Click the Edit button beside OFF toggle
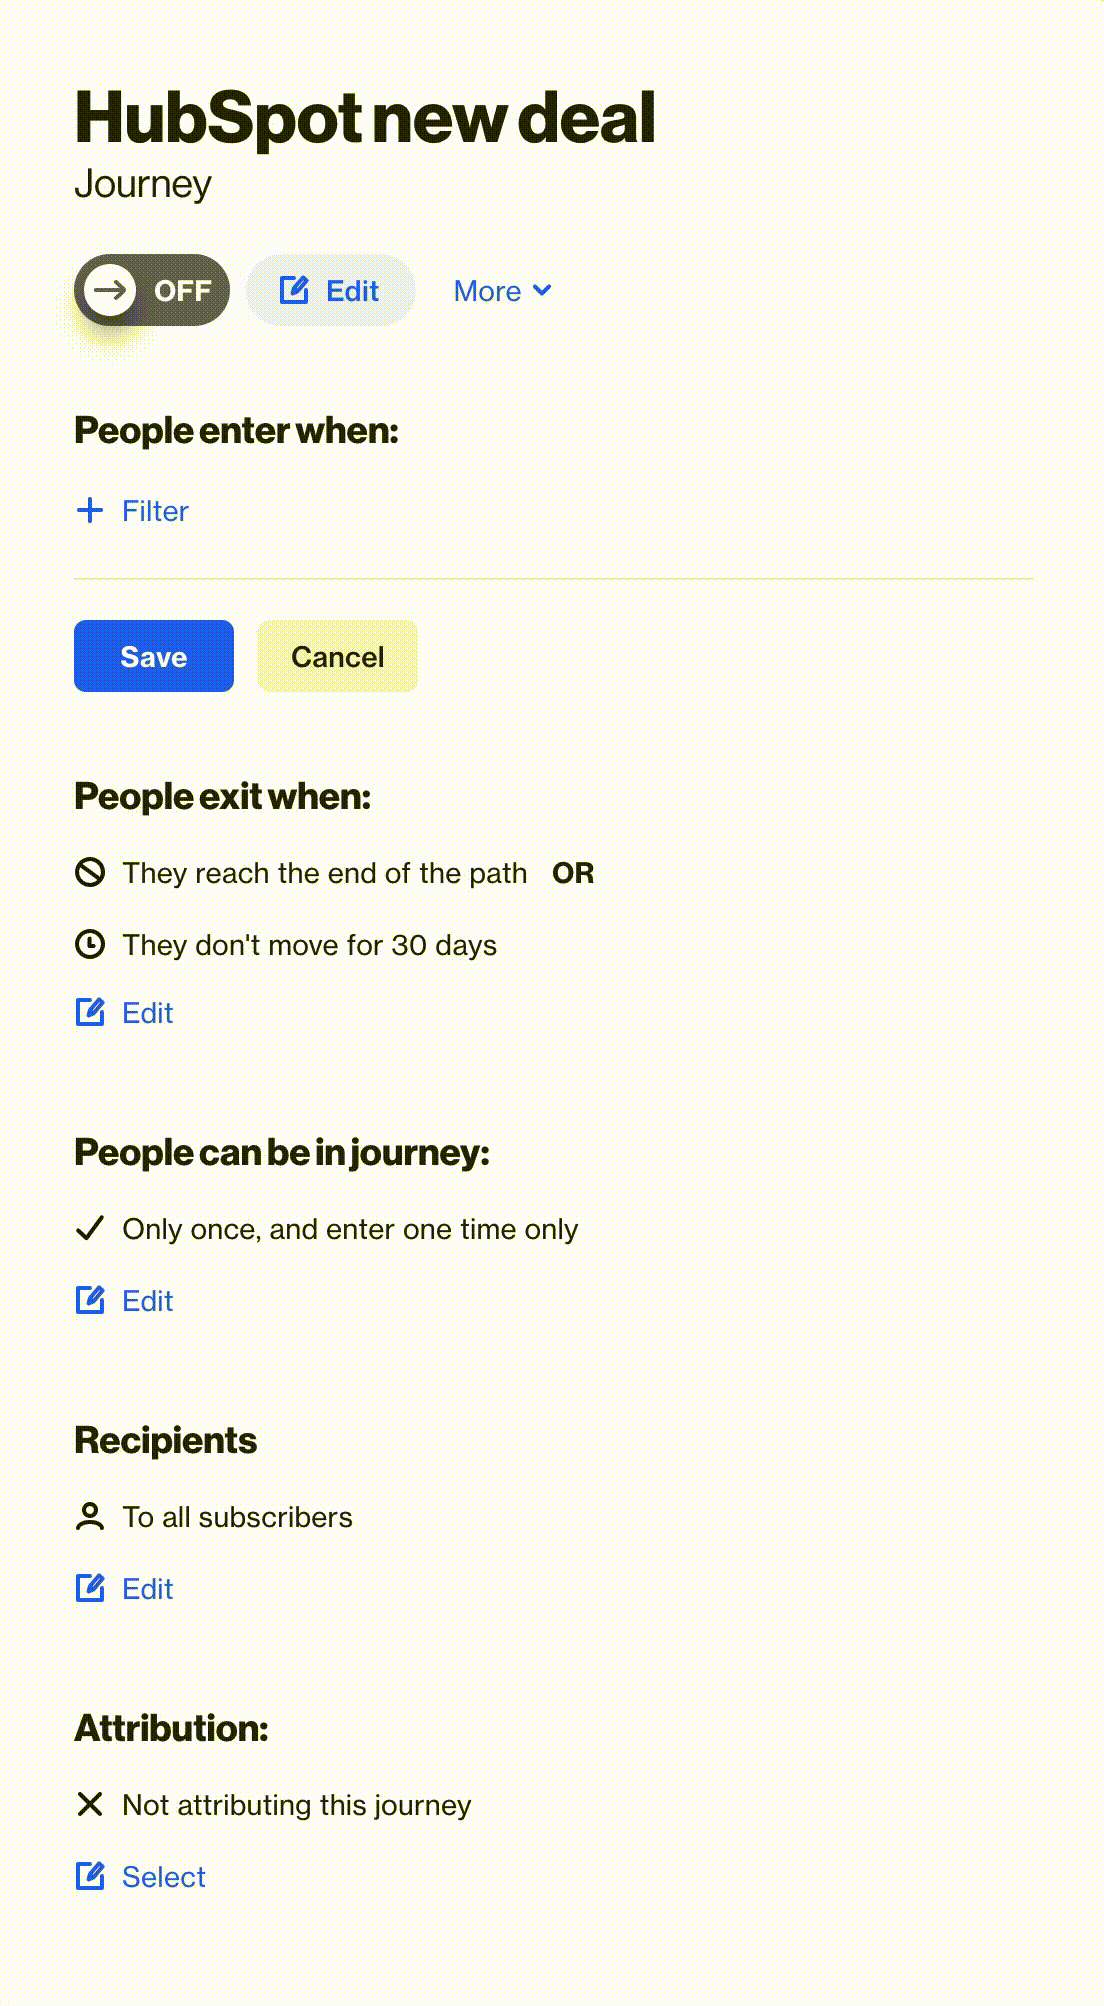The image size is (1104, 2006). point(330,290)
